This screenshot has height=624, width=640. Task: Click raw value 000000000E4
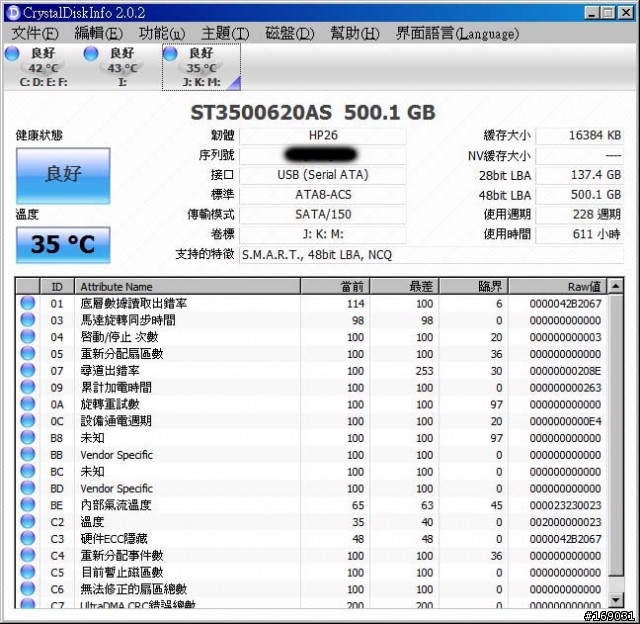click(x=565, y=421)
